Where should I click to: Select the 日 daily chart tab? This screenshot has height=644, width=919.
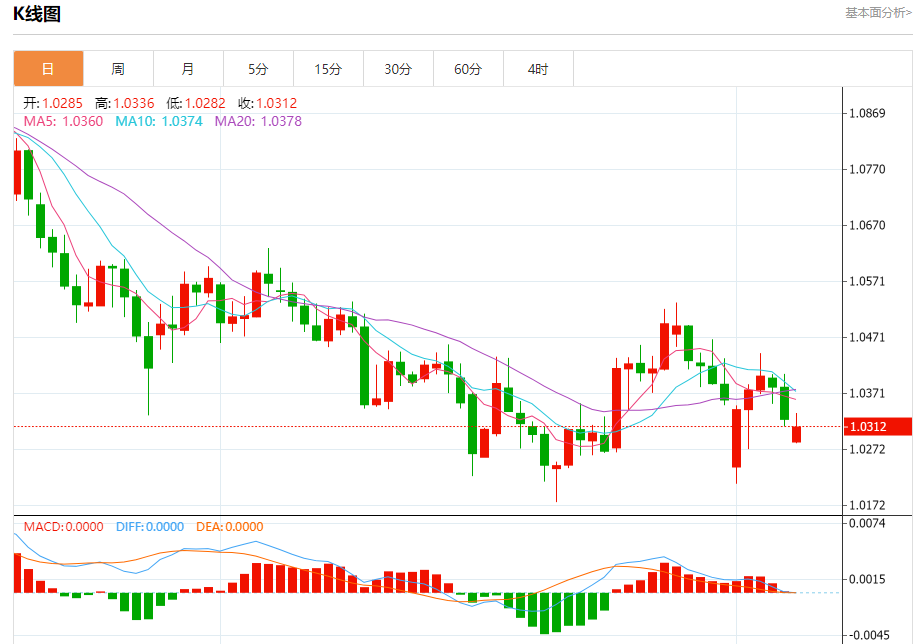48,69
